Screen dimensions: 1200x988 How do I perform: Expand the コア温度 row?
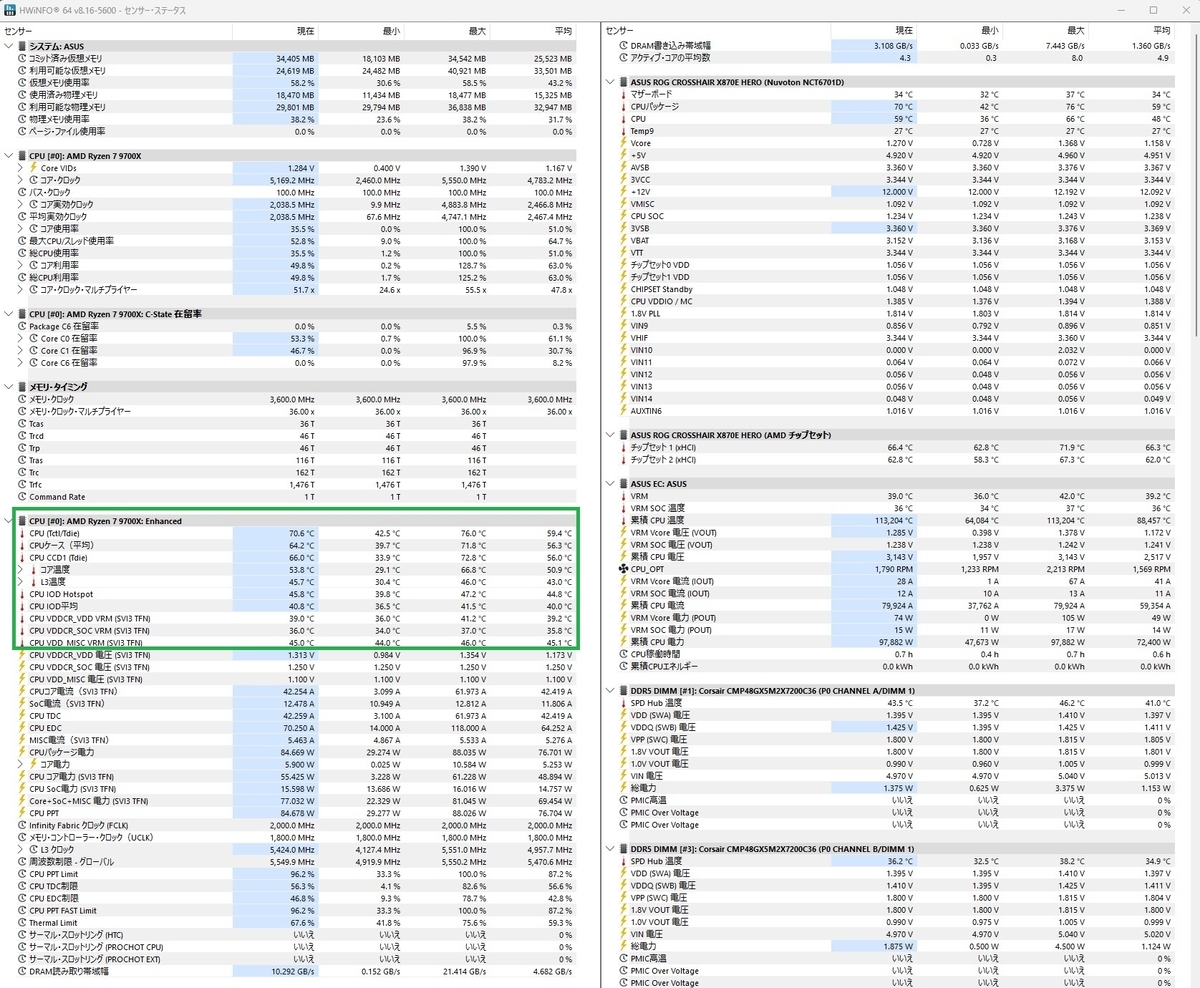click(22, 569)
